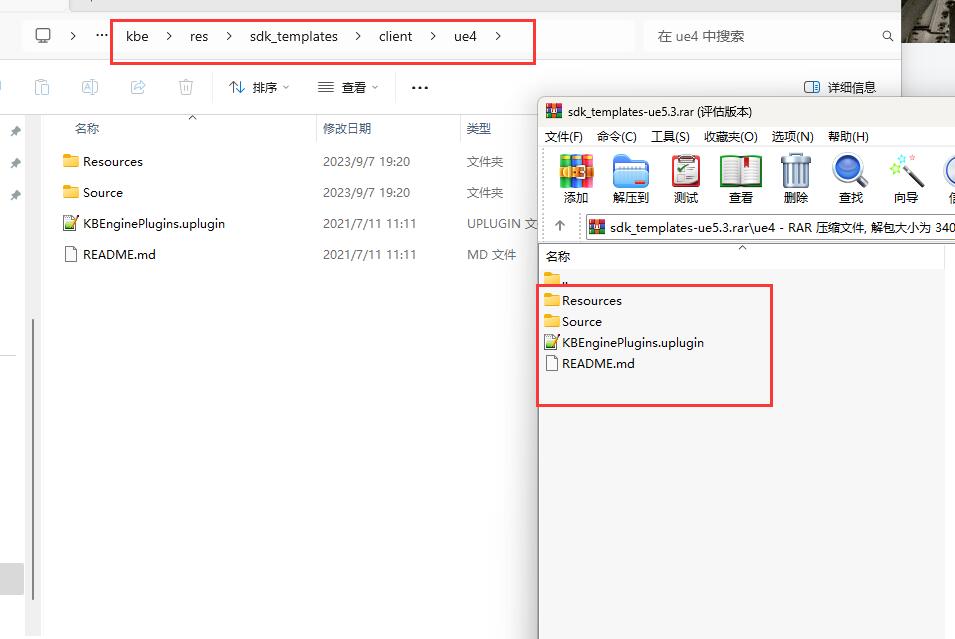Open the Sort (排序) dropdown in Explorer
955x639 pixels.
[x=259, y=87]
